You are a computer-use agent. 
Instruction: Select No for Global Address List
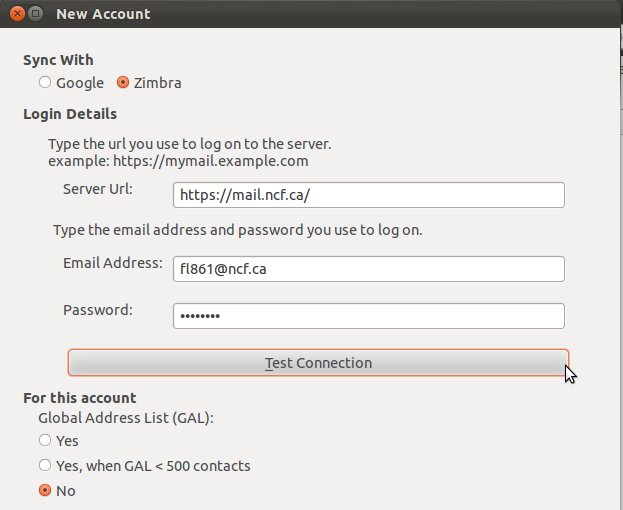(x=45, y=490)
